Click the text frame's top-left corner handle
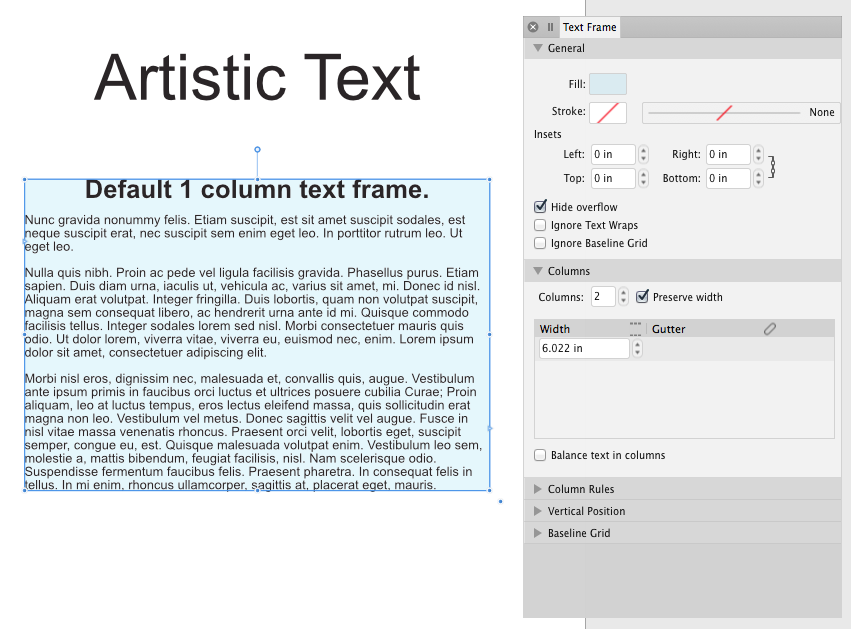851x629 pixels. 24,180
